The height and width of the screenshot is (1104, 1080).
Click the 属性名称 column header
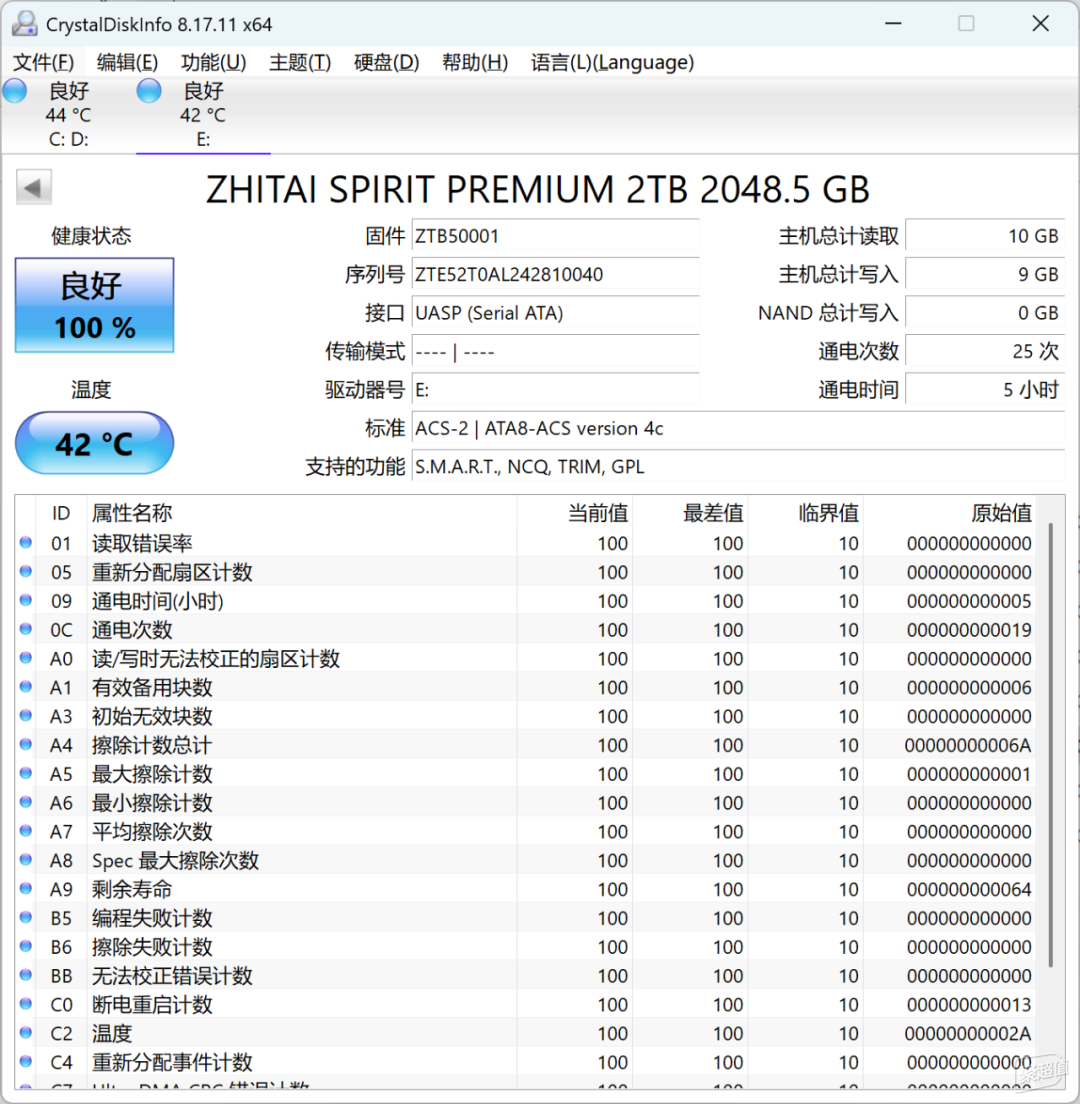pos(301,513)
